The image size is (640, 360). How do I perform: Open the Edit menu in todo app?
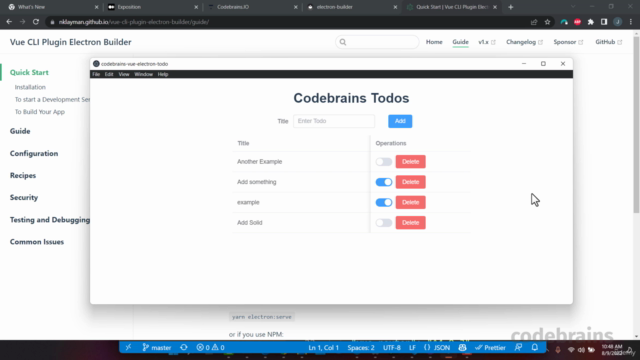coord(109,74)
